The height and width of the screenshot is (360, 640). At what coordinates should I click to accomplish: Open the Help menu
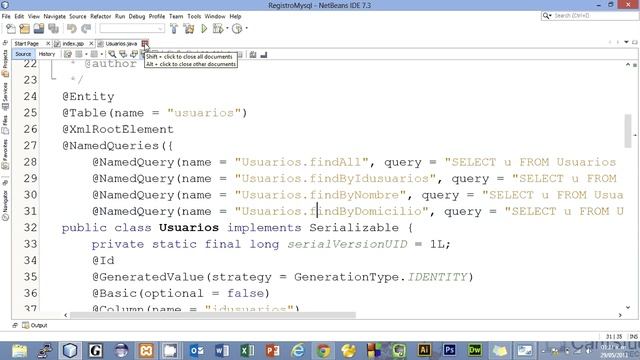(x=235, y=16)
